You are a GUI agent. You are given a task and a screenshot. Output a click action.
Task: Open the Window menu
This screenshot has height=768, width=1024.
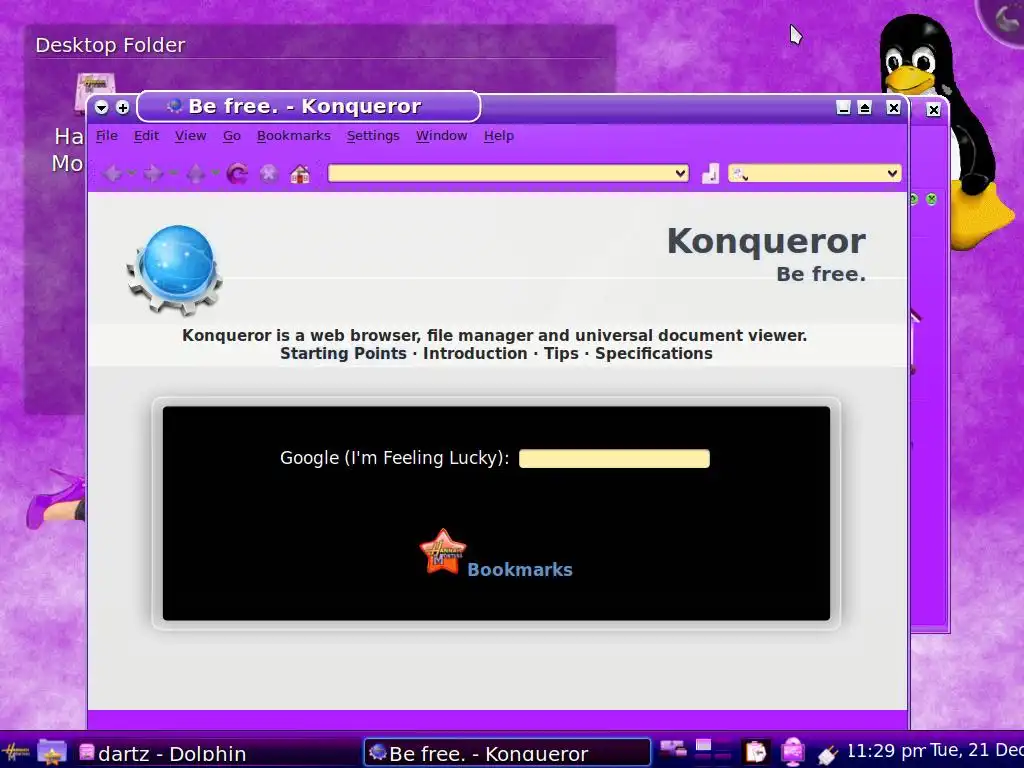coord(441,136)
